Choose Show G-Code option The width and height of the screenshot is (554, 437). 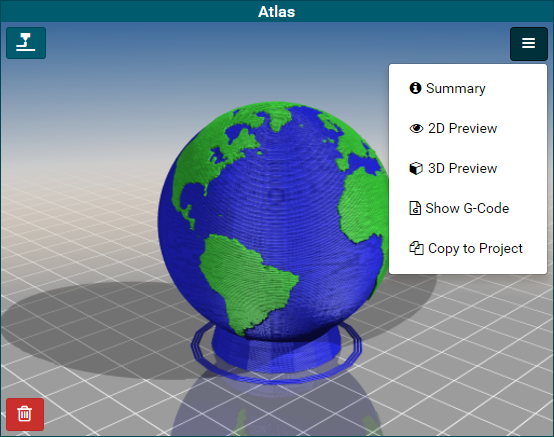467,208
